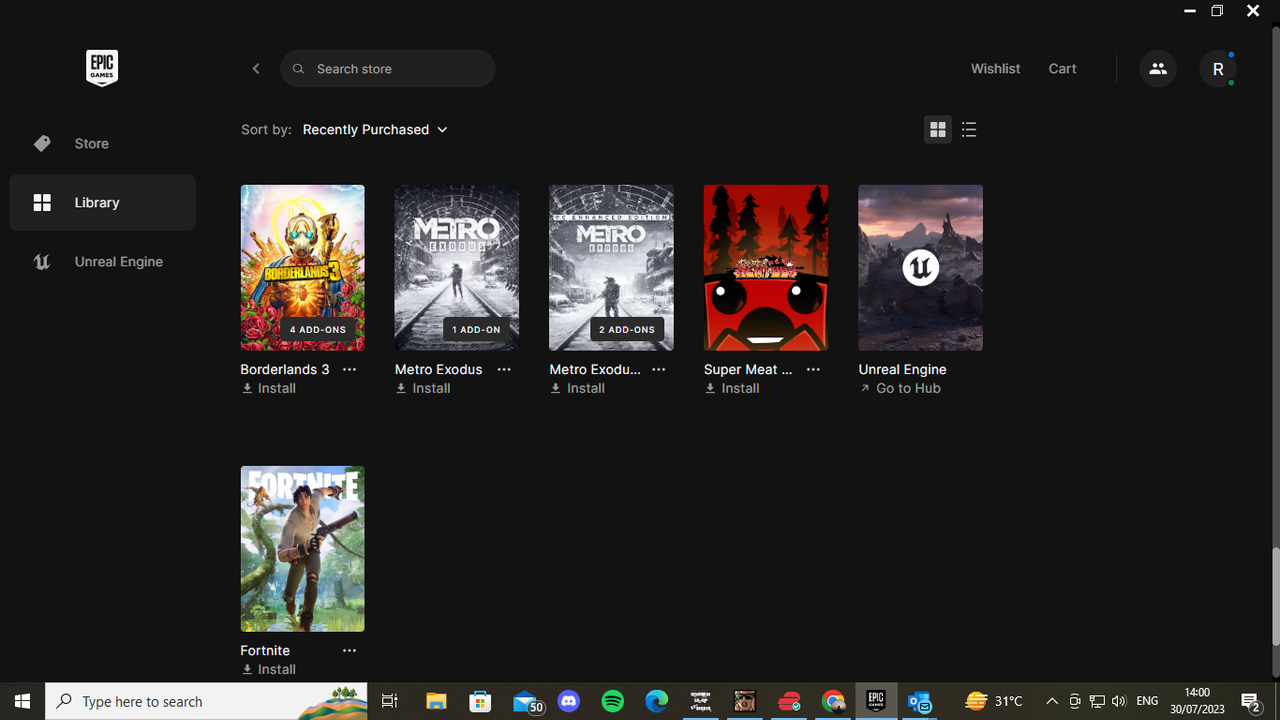Screen dimensions: 1280x720
Task: Click the 4 ADD-ONS badge on Borderlands 3
Action: point(318,329)
